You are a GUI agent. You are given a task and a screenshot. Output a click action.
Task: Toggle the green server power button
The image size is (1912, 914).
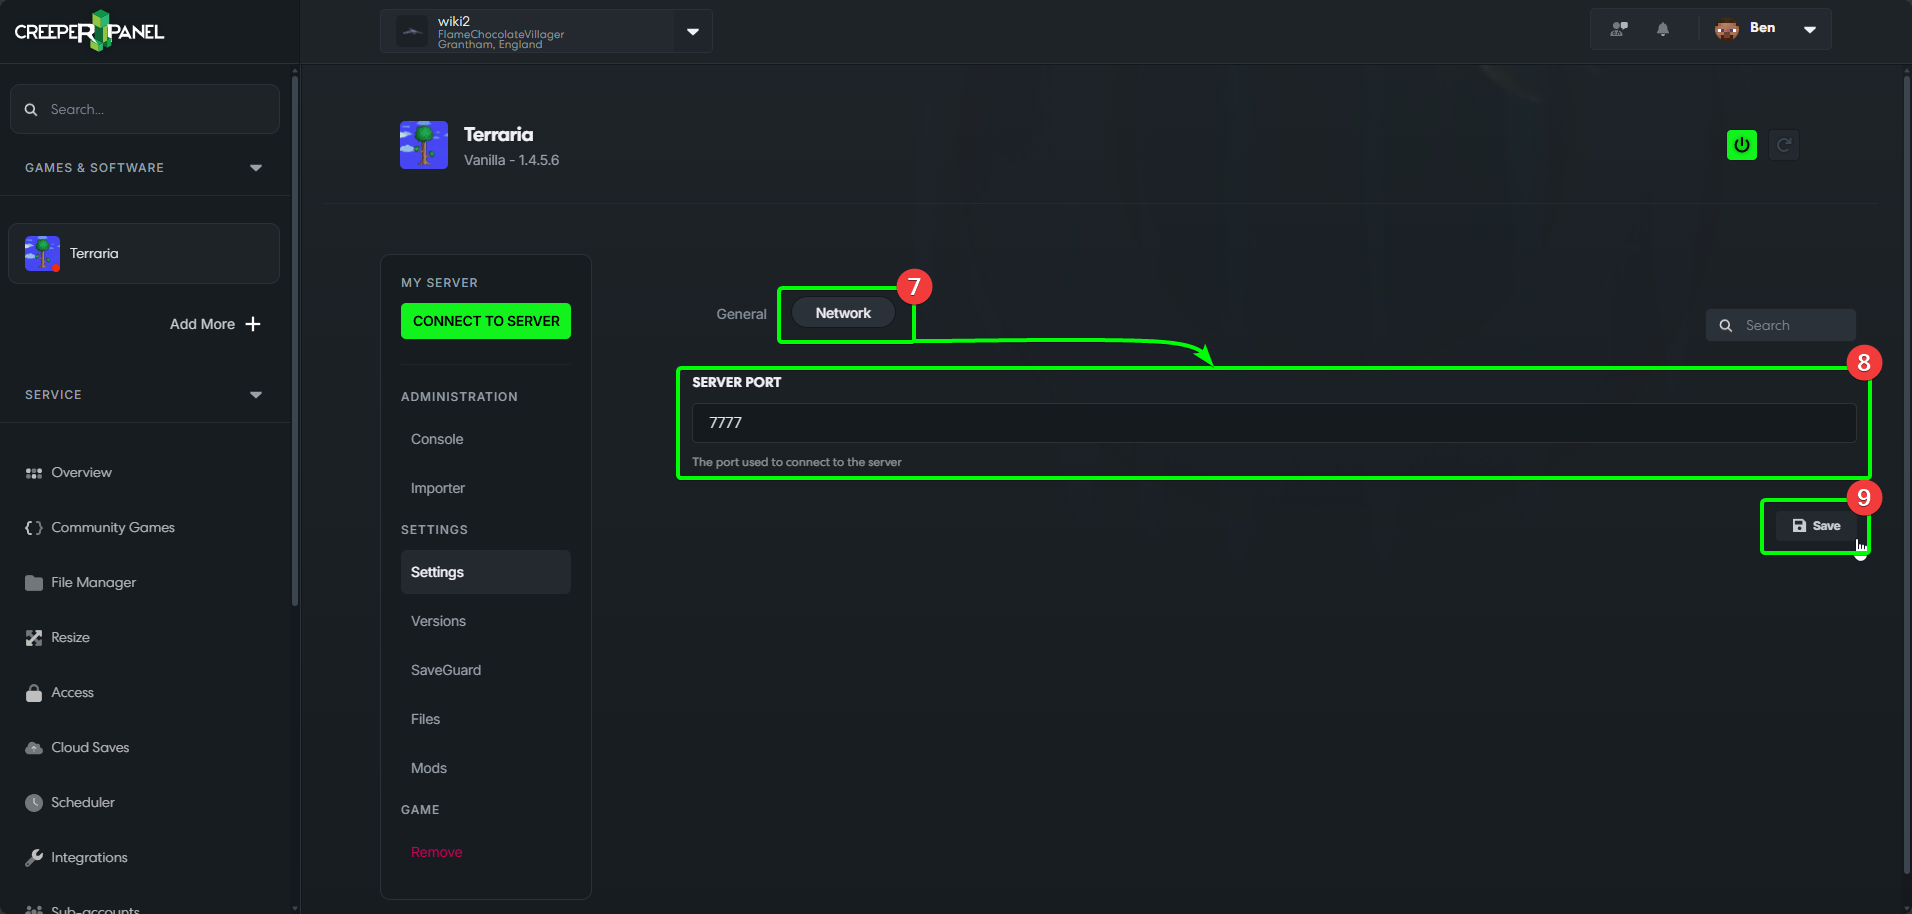(x=1742, y=145)
